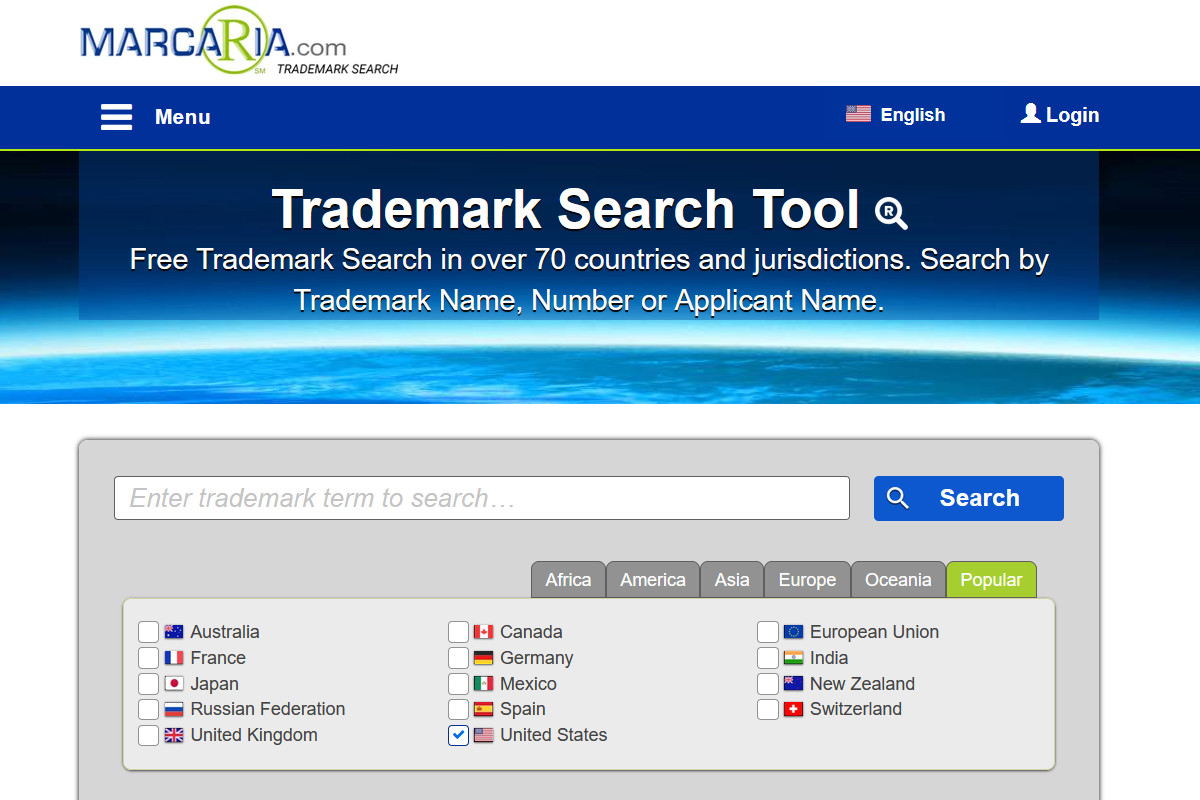Check the France checkbox

[x=148, y=658]
